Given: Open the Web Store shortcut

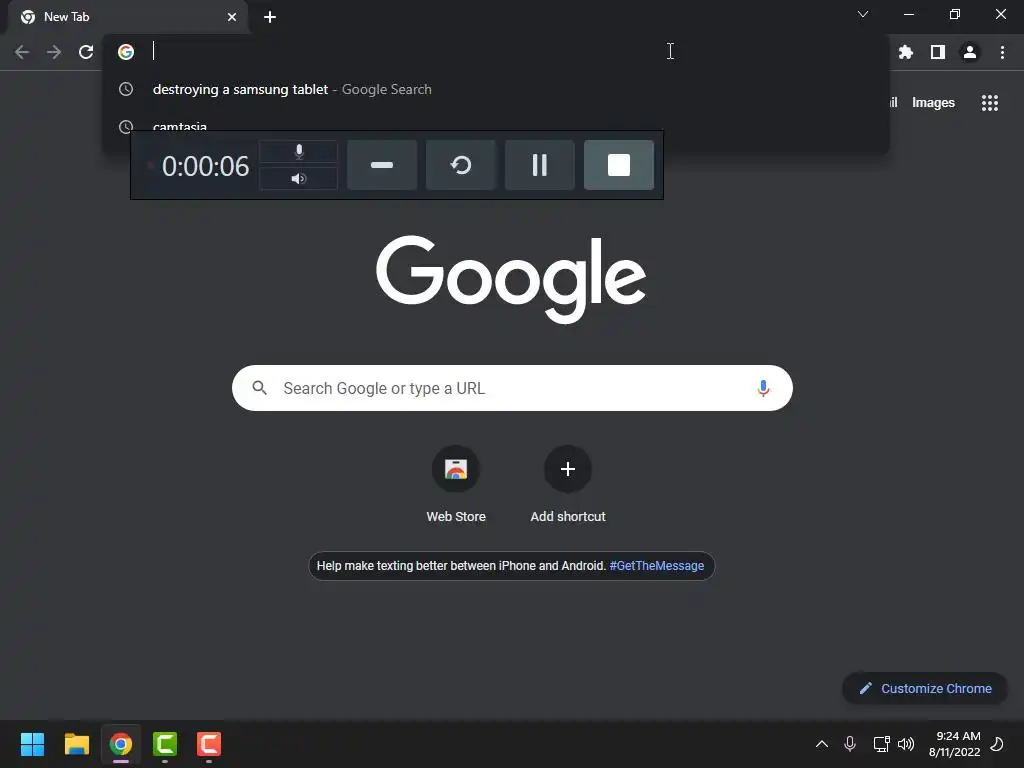Looking at the screenshot, I should click(x=456, y=484).
